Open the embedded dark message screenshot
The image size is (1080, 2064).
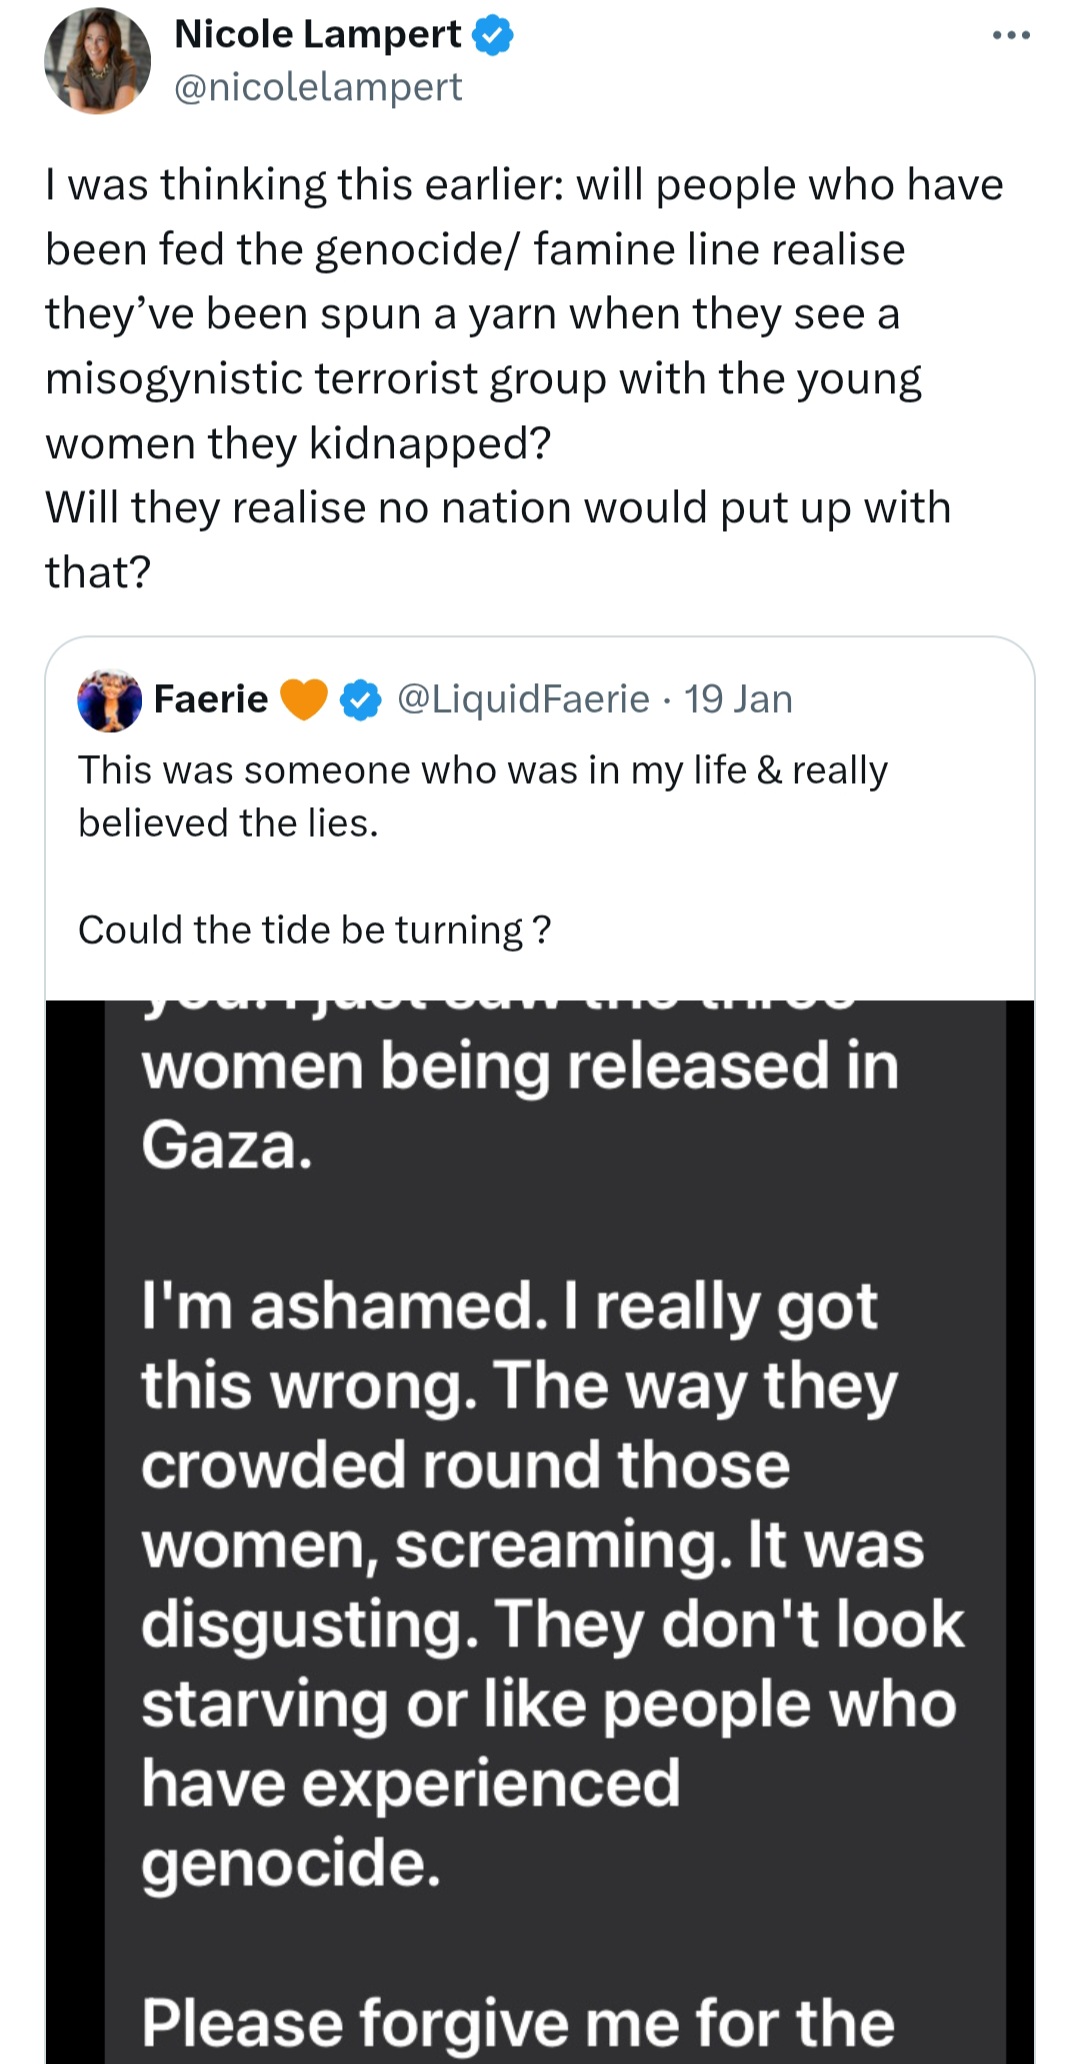pos(540,1531)
